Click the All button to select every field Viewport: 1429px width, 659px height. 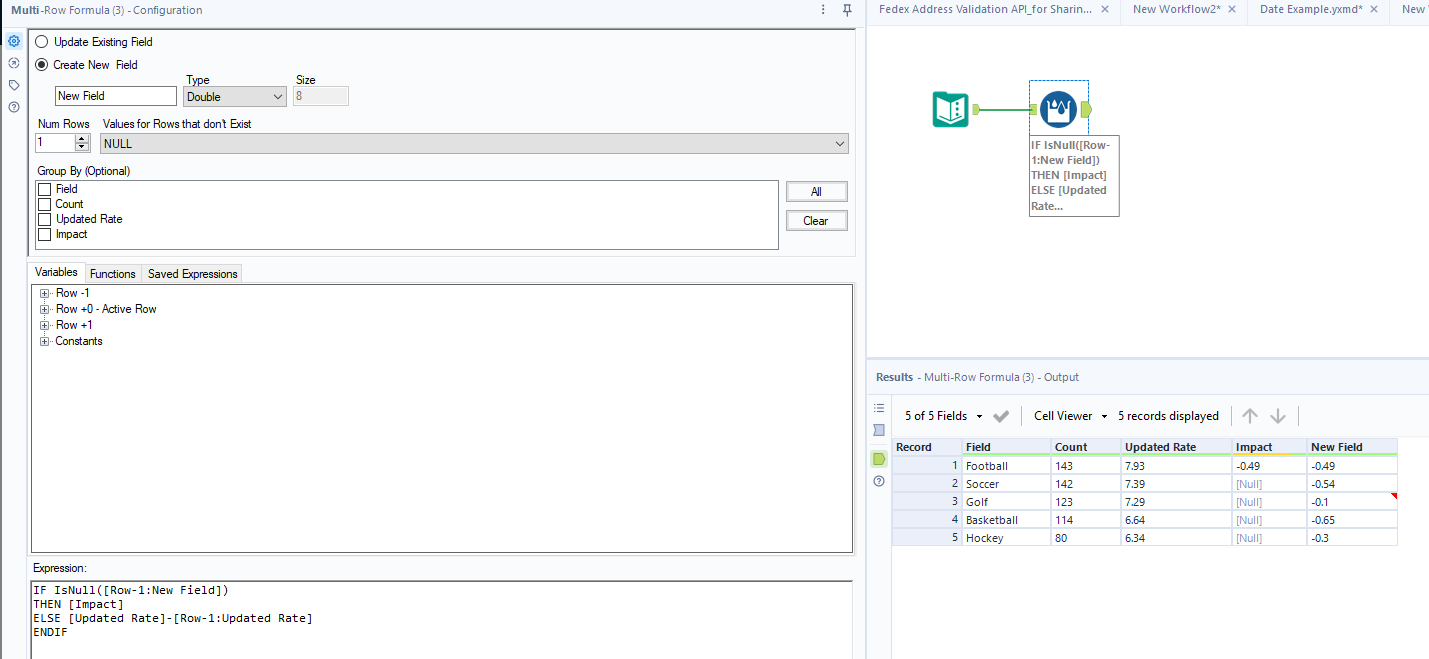point(816,191)
